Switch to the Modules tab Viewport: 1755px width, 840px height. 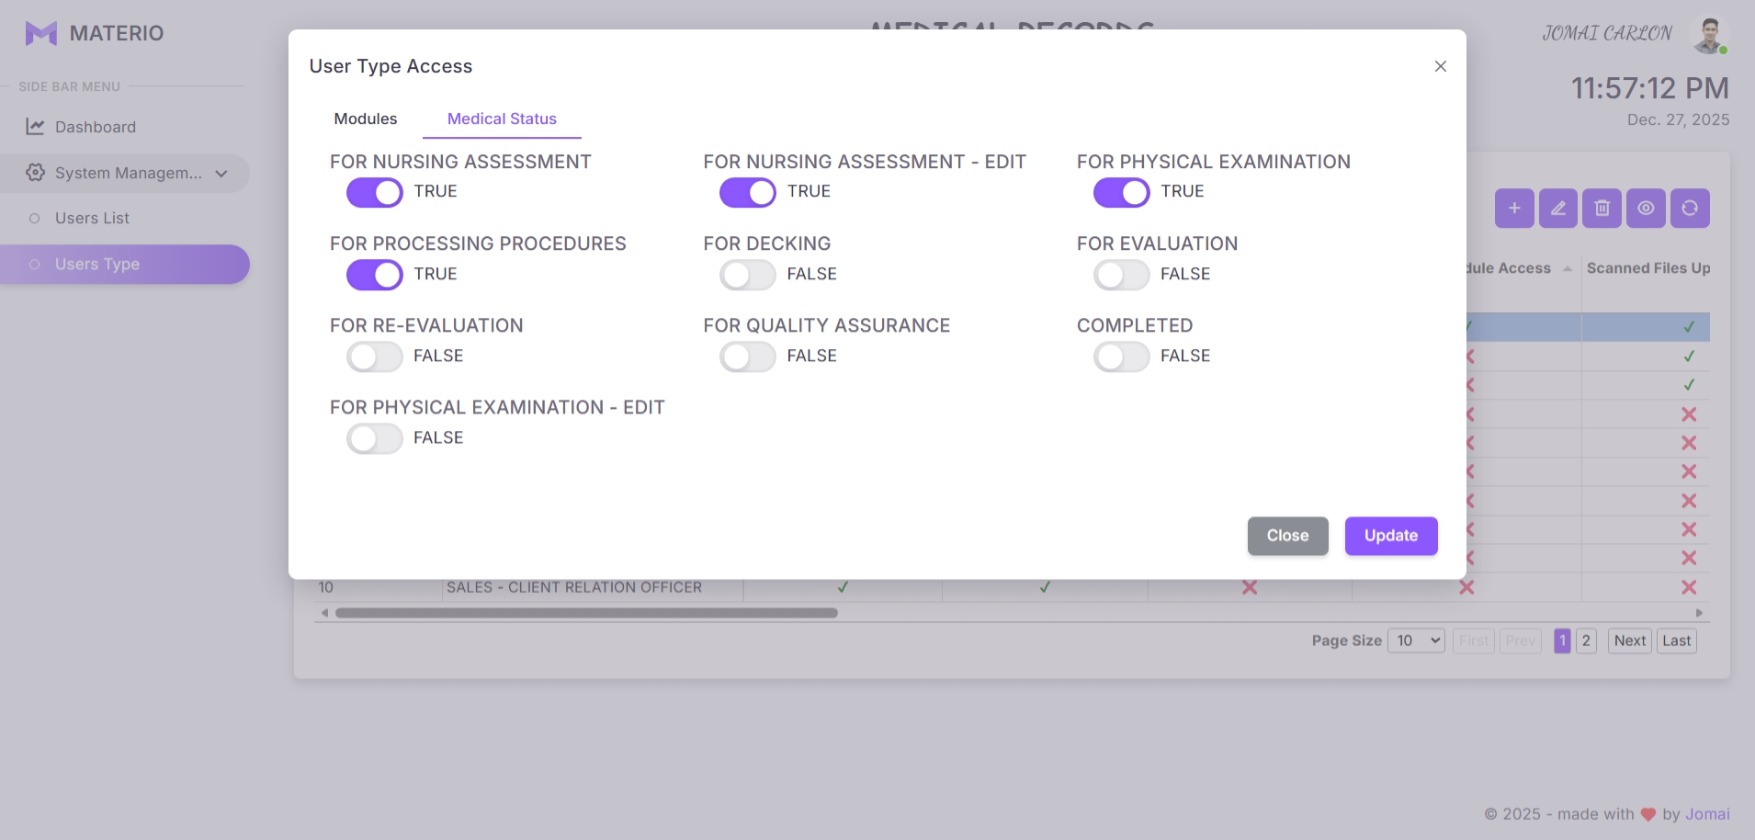365,119
